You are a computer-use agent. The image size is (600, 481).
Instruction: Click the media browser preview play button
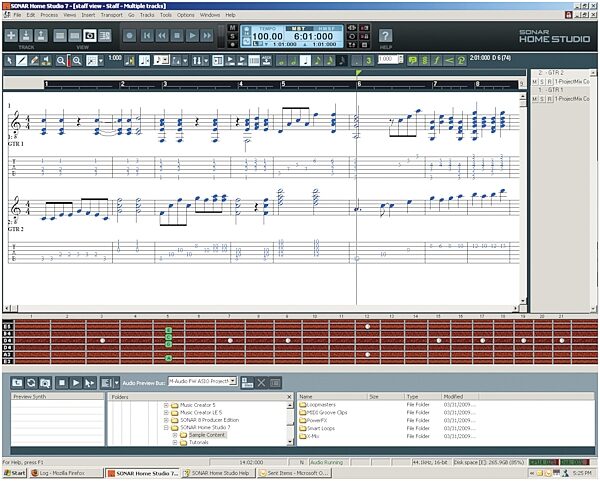tap(76, 382)
